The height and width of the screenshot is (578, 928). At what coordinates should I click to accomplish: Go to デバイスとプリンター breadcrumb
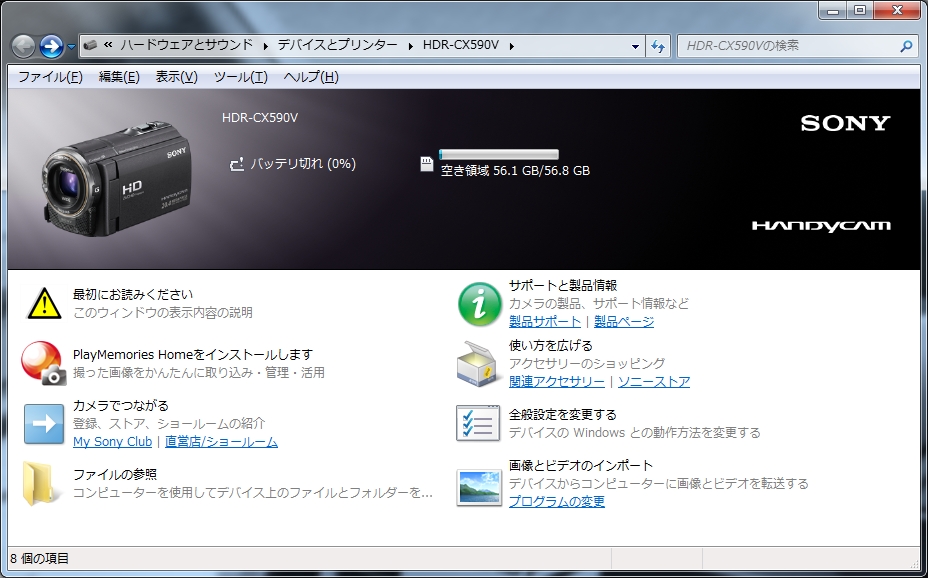click(338, 45)
